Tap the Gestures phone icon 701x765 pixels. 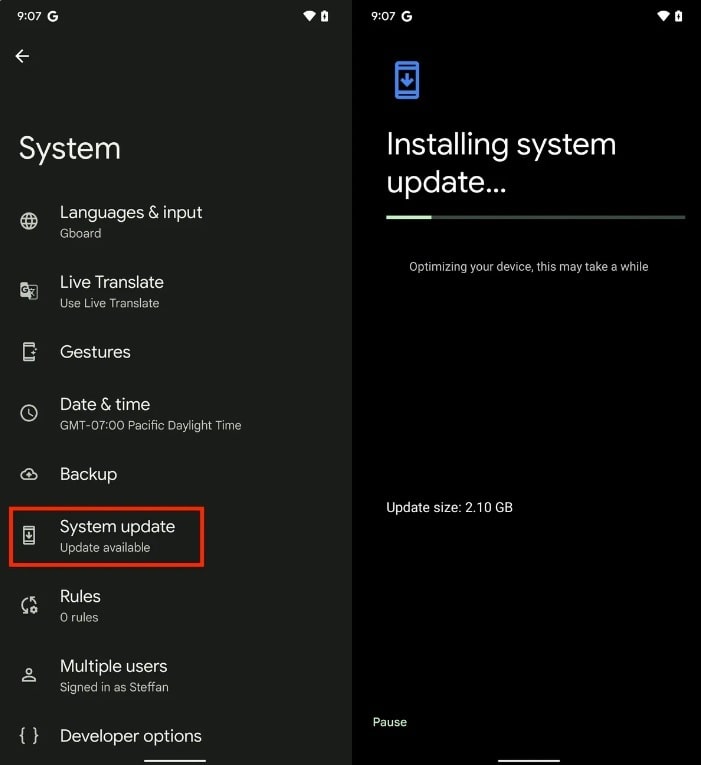pos(29,352)
